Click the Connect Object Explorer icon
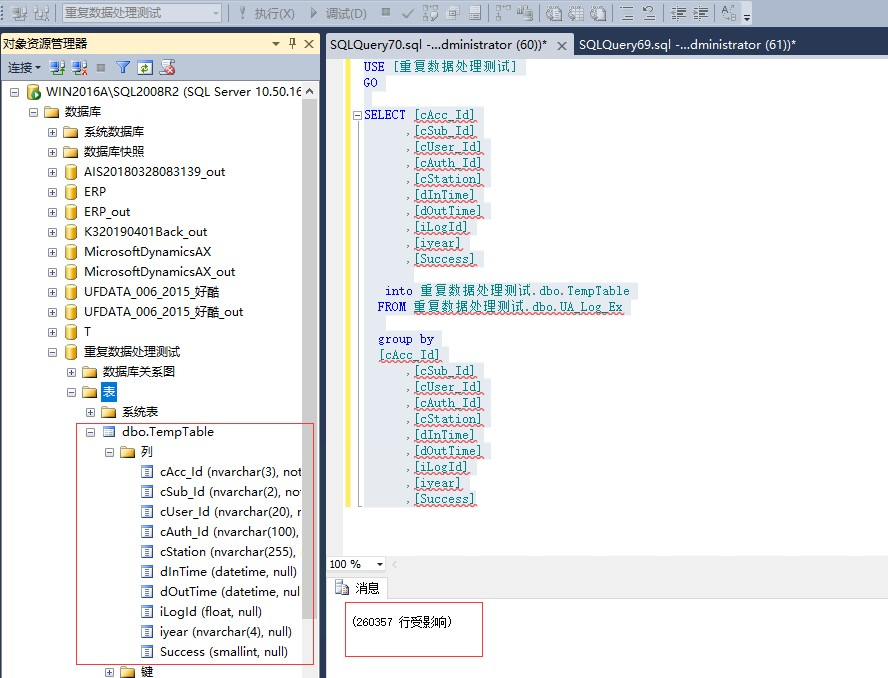 point(57,68)
